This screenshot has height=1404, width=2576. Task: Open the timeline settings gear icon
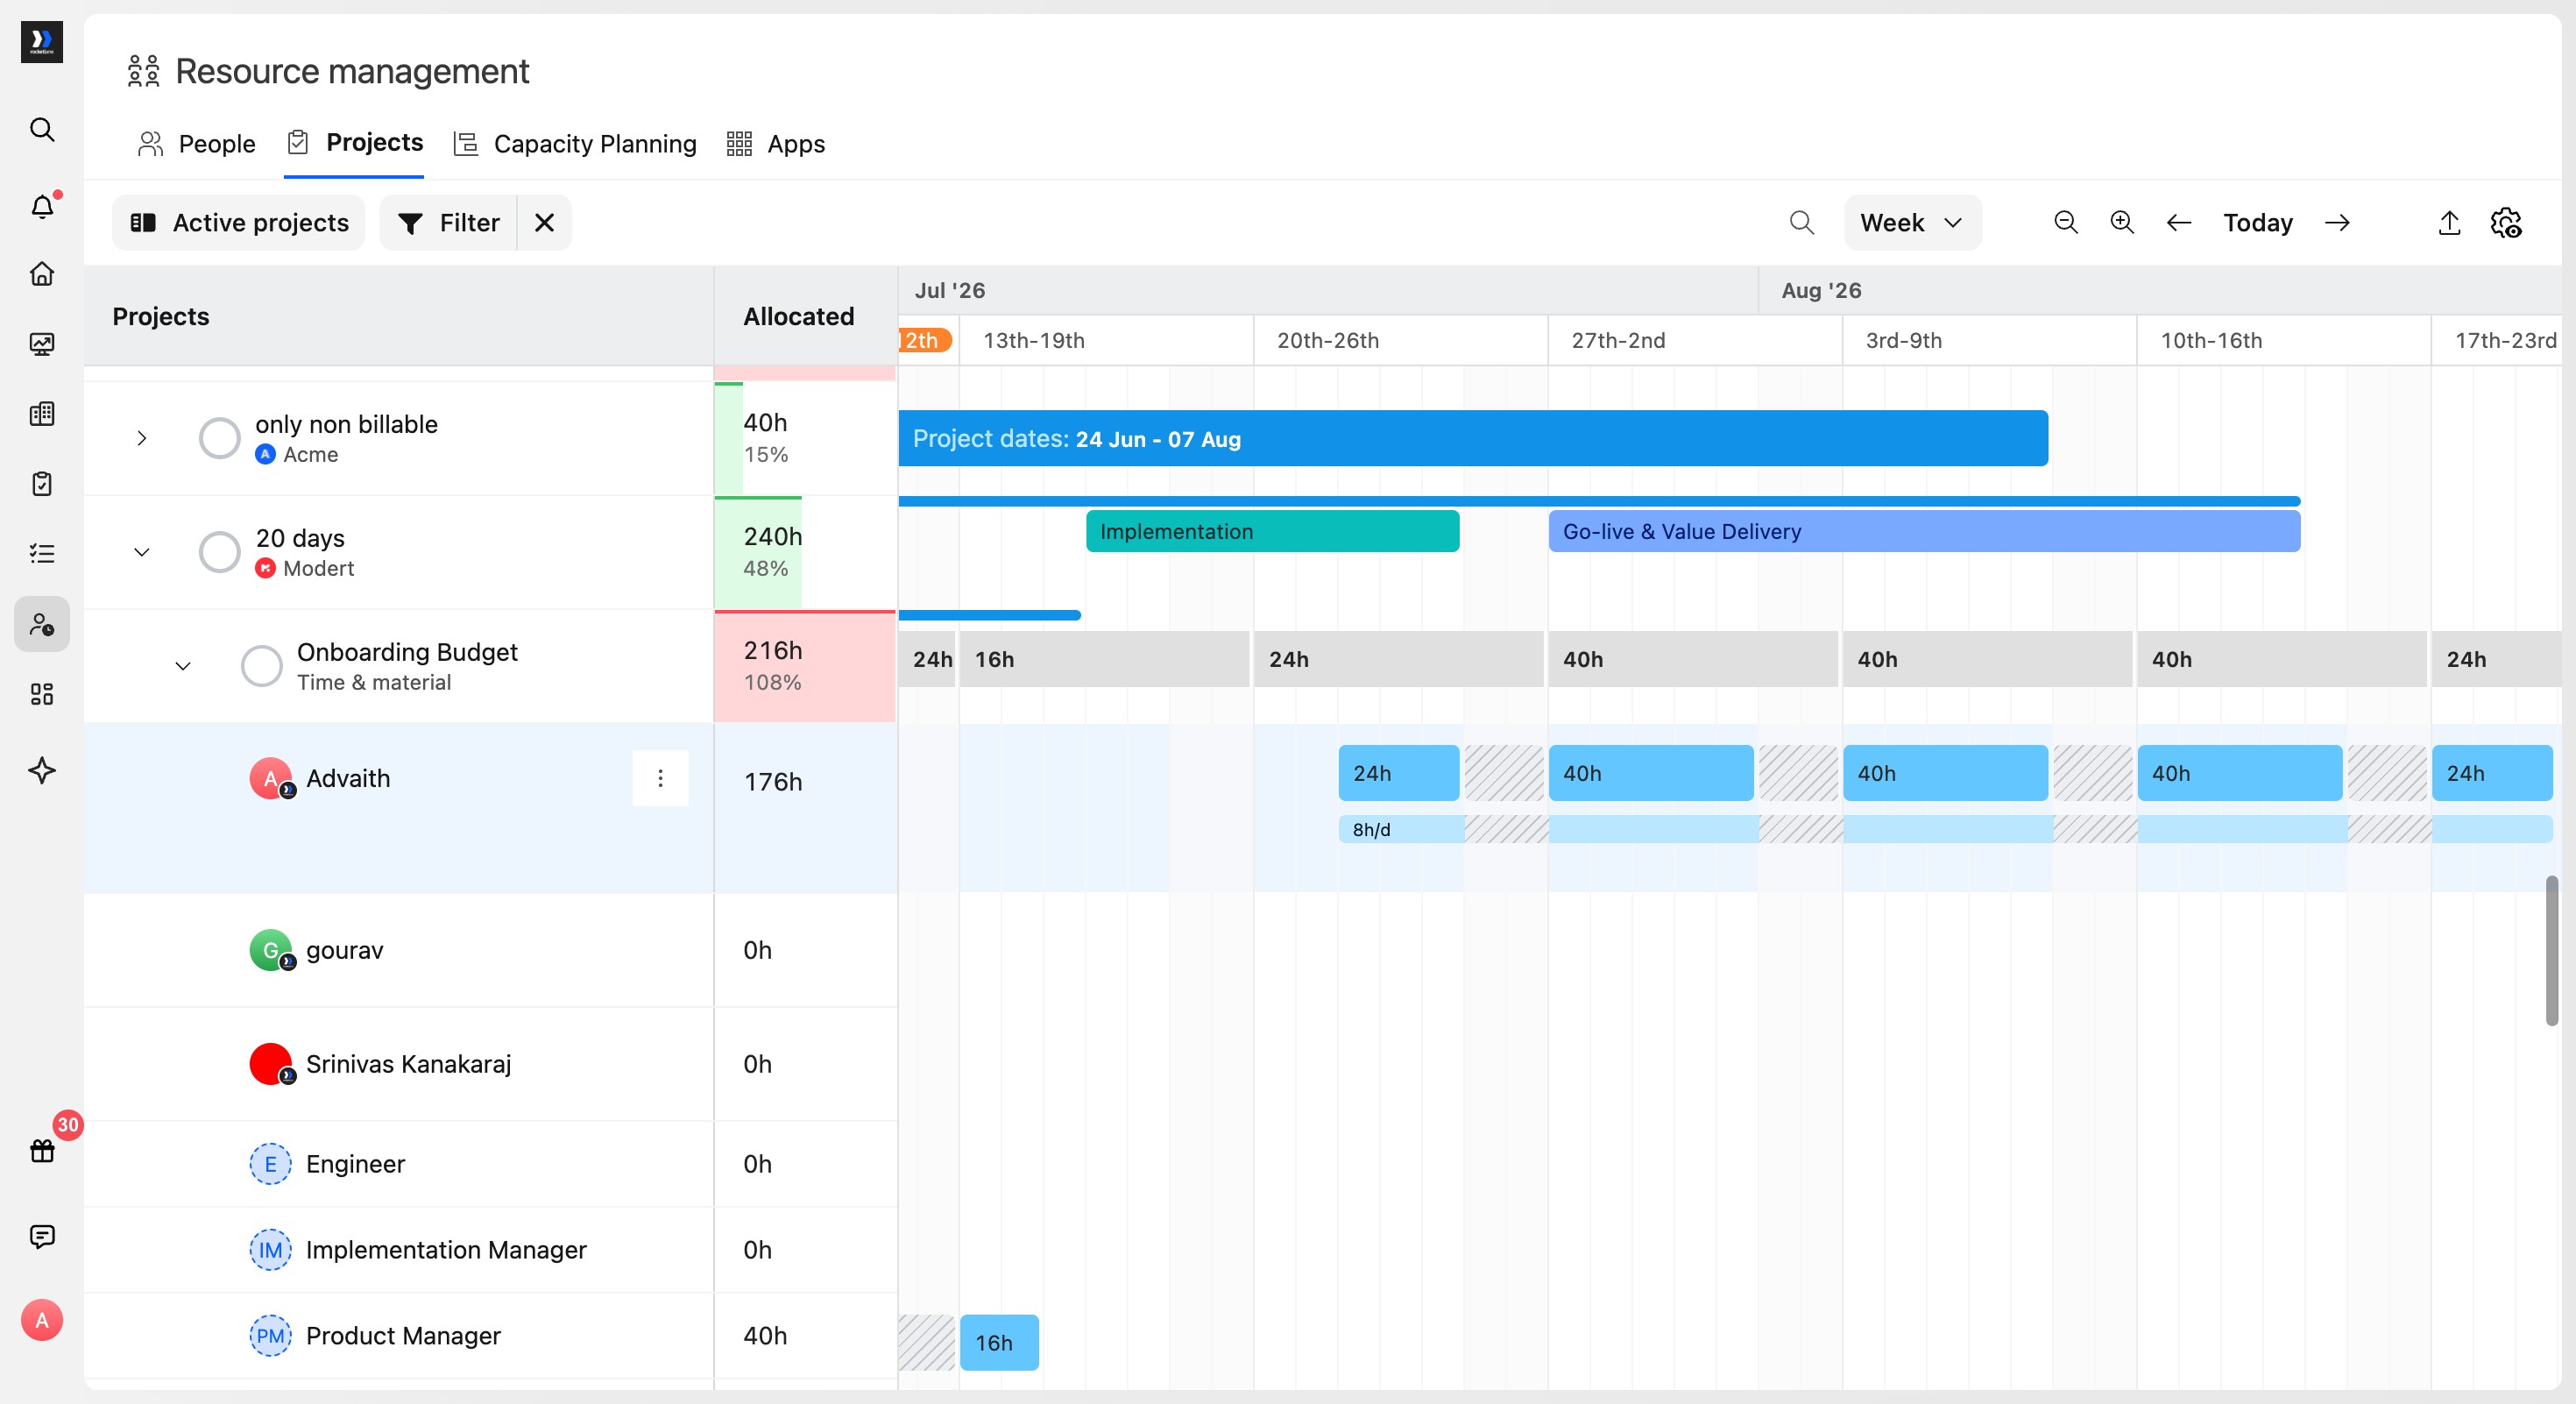pos(2506,222)
